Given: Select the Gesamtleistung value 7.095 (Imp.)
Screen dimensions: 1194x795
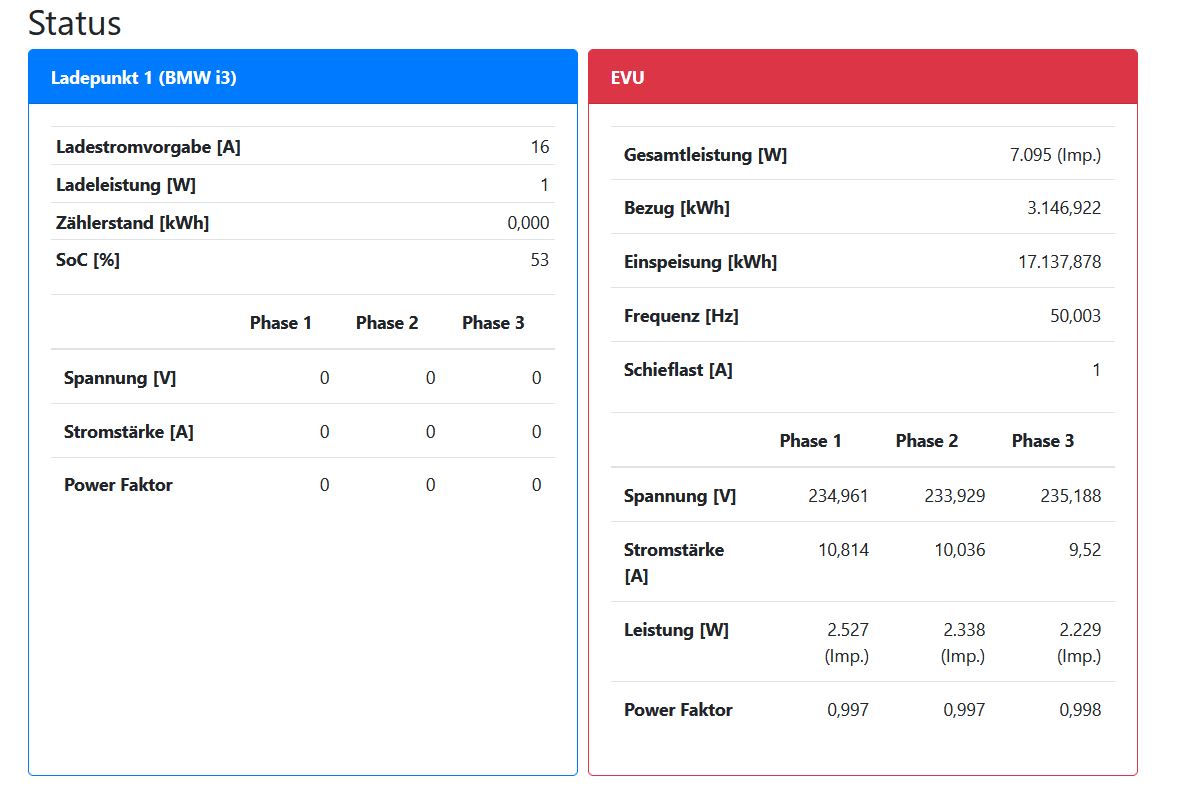Looking at the screenshot, I should pos(1055,155).
